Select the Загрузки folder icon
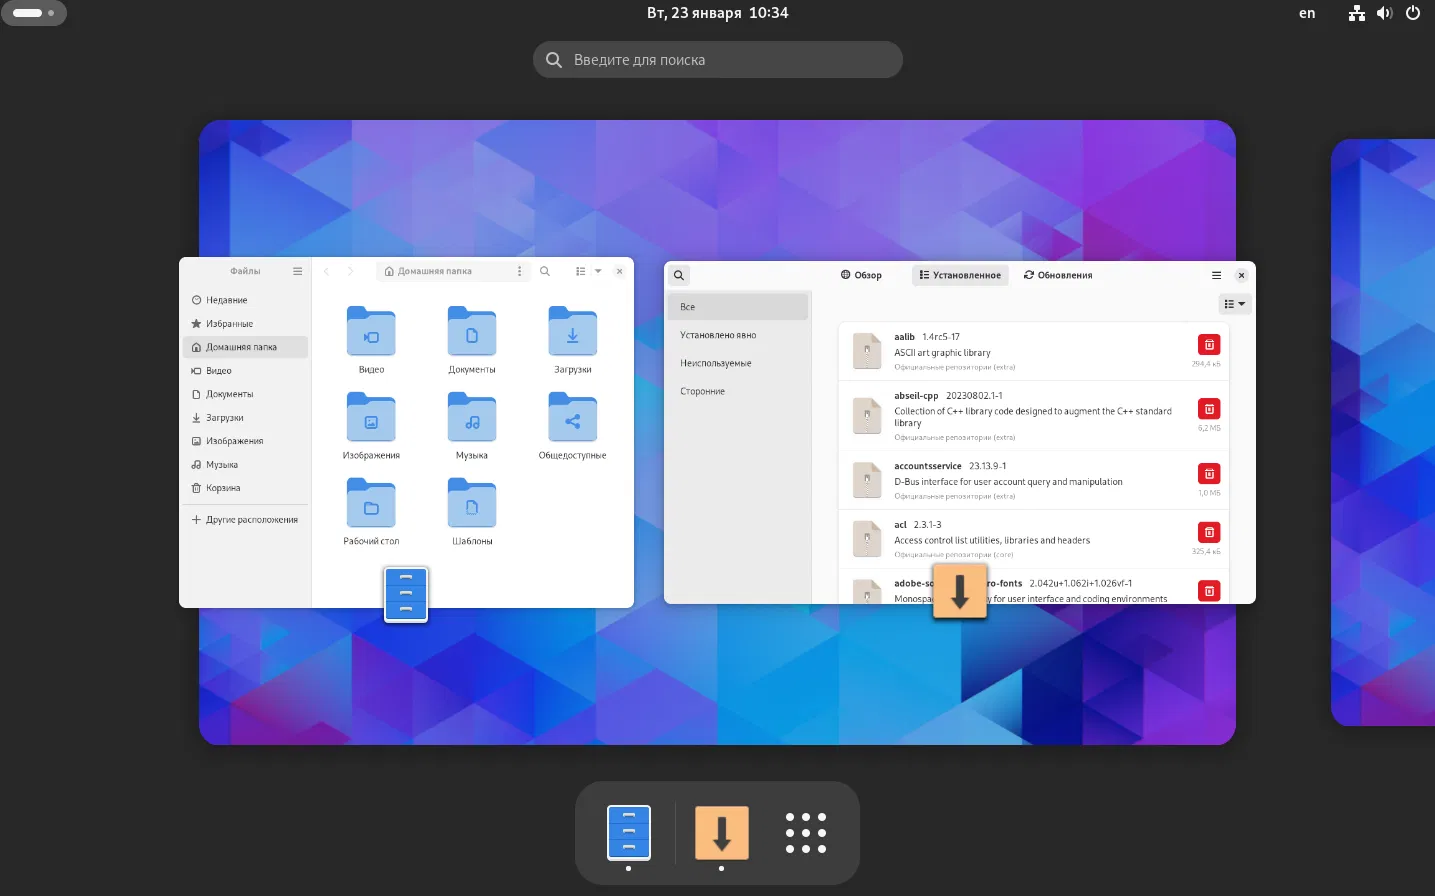Screen dimensions: 1435x896 573,332
